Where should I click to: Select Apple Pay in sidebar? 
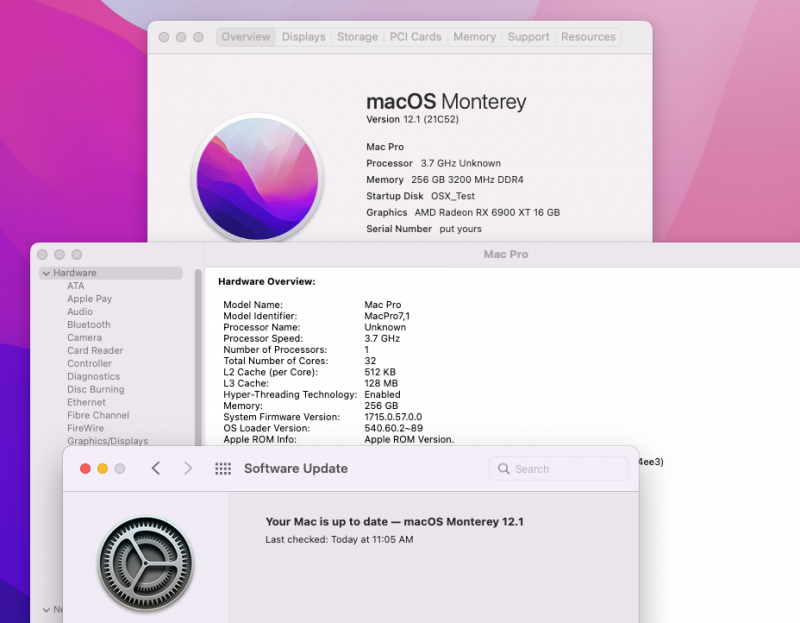click(89, 298)
